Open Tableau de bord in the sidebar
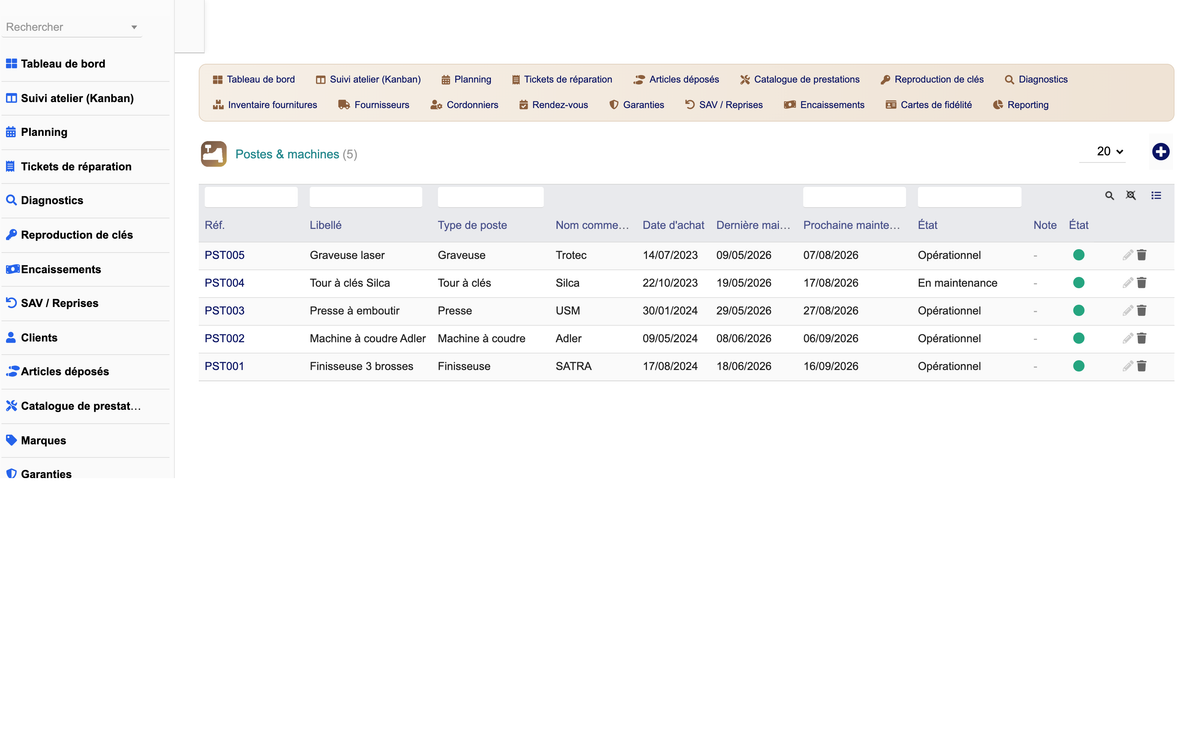Screen dimensions: 1200x743 63,64
